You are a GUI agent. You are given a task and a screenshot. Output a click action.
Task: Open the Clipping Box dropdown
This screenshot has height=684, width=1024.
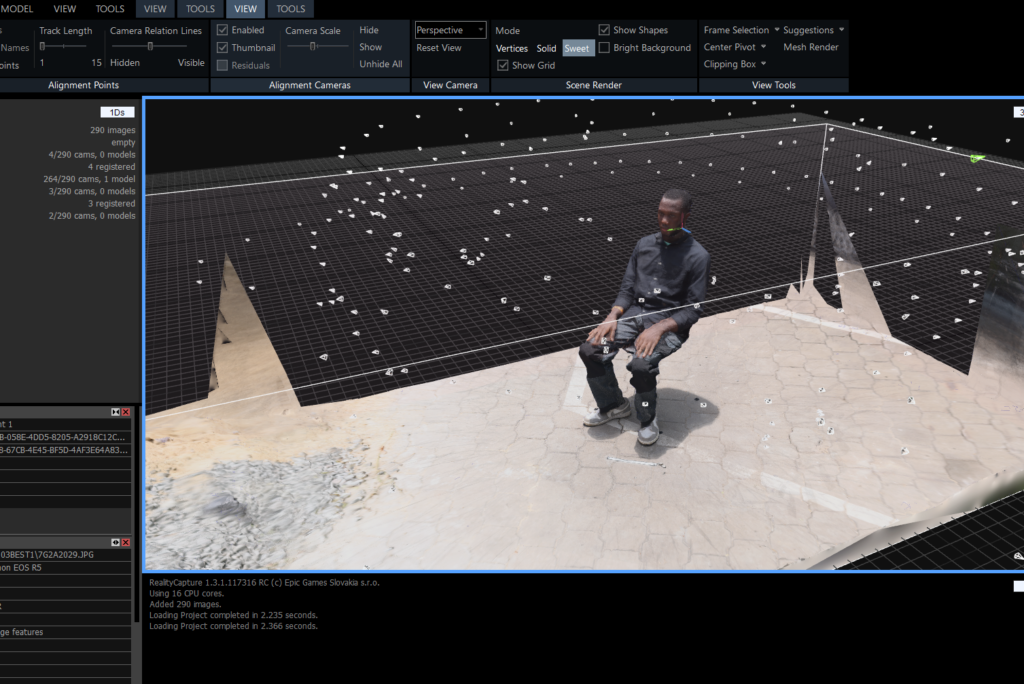point(735,64)
